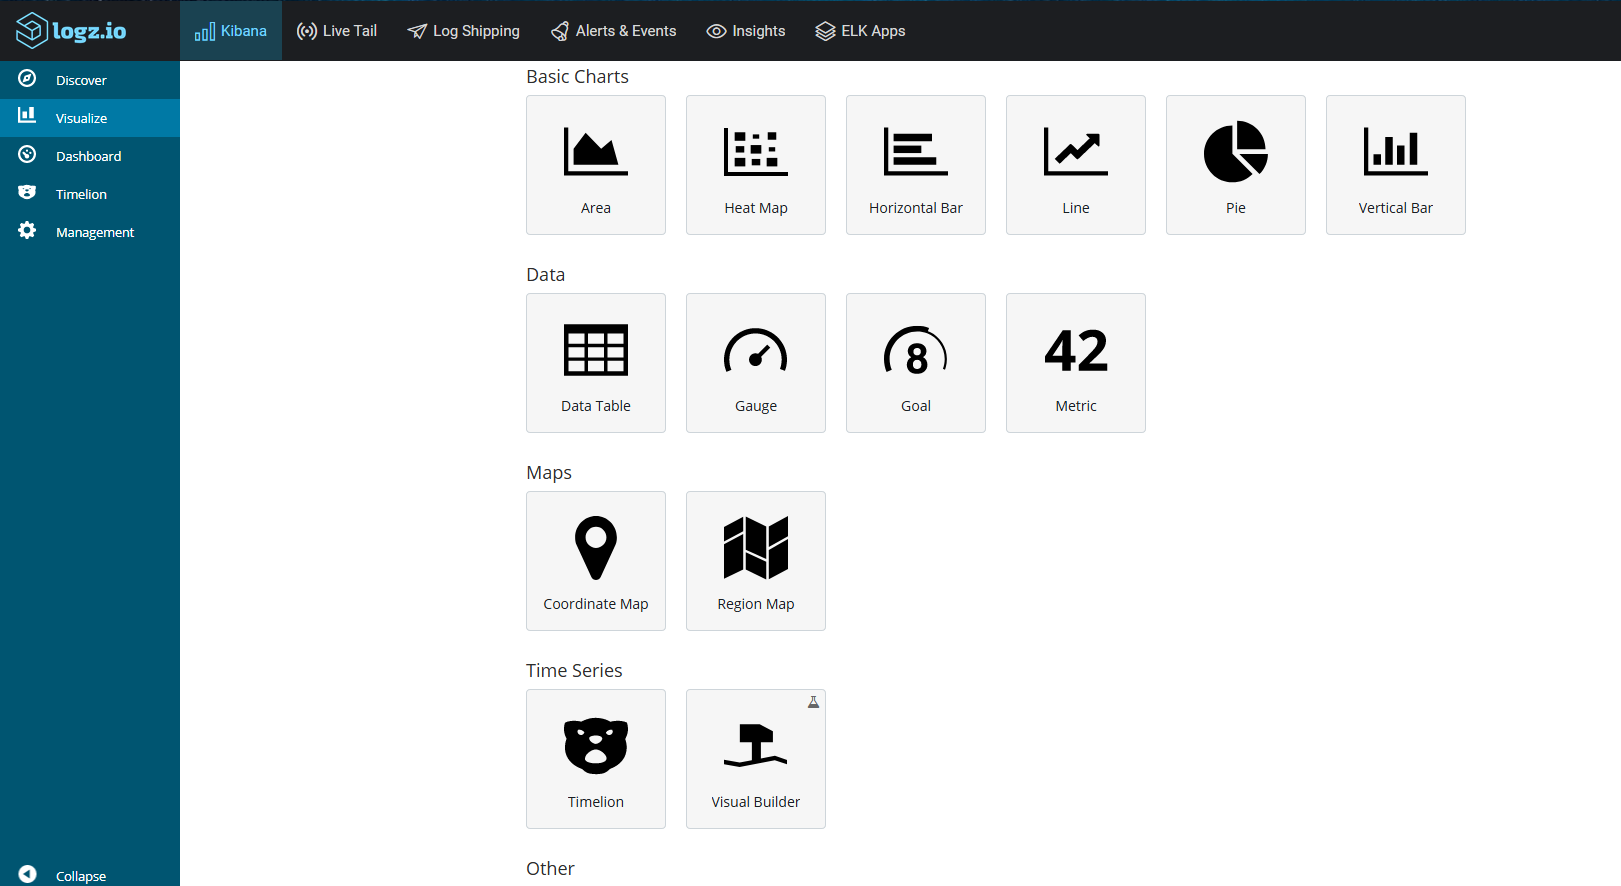Select the Coordinate Map pin icon

(596, 548)
